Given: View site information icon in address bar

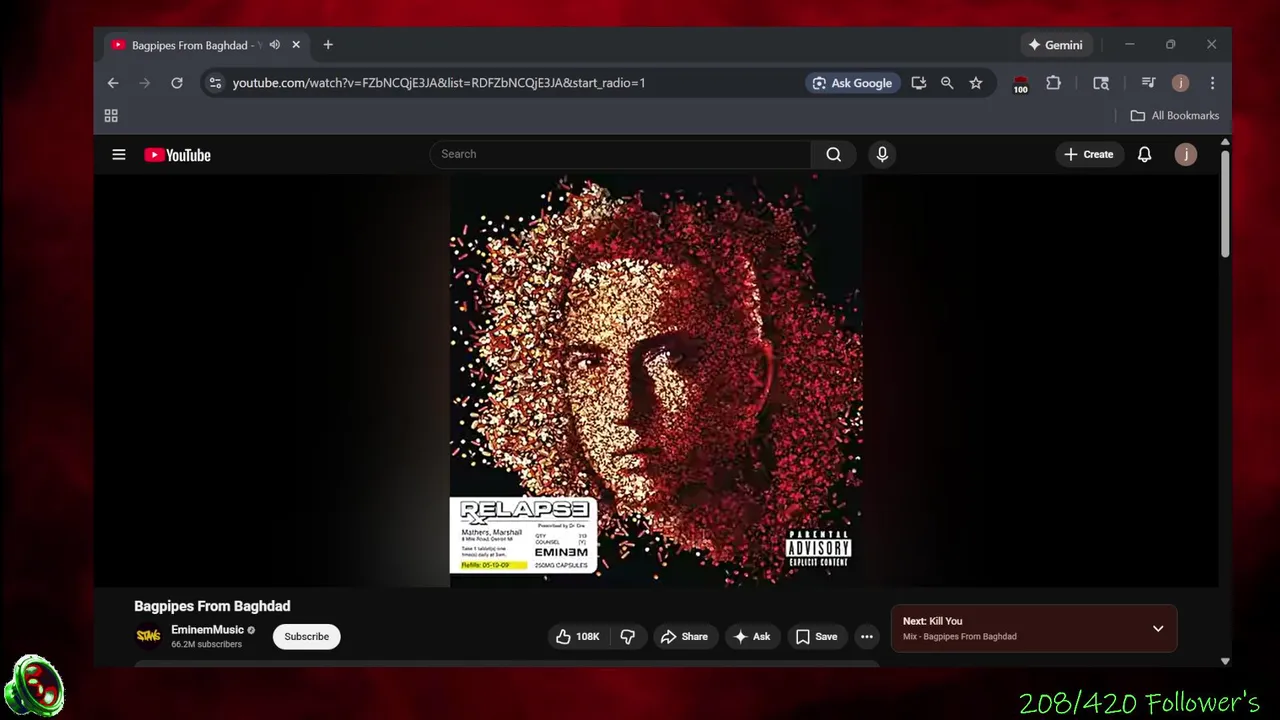Looking at the screenshot, I should 214,83.
